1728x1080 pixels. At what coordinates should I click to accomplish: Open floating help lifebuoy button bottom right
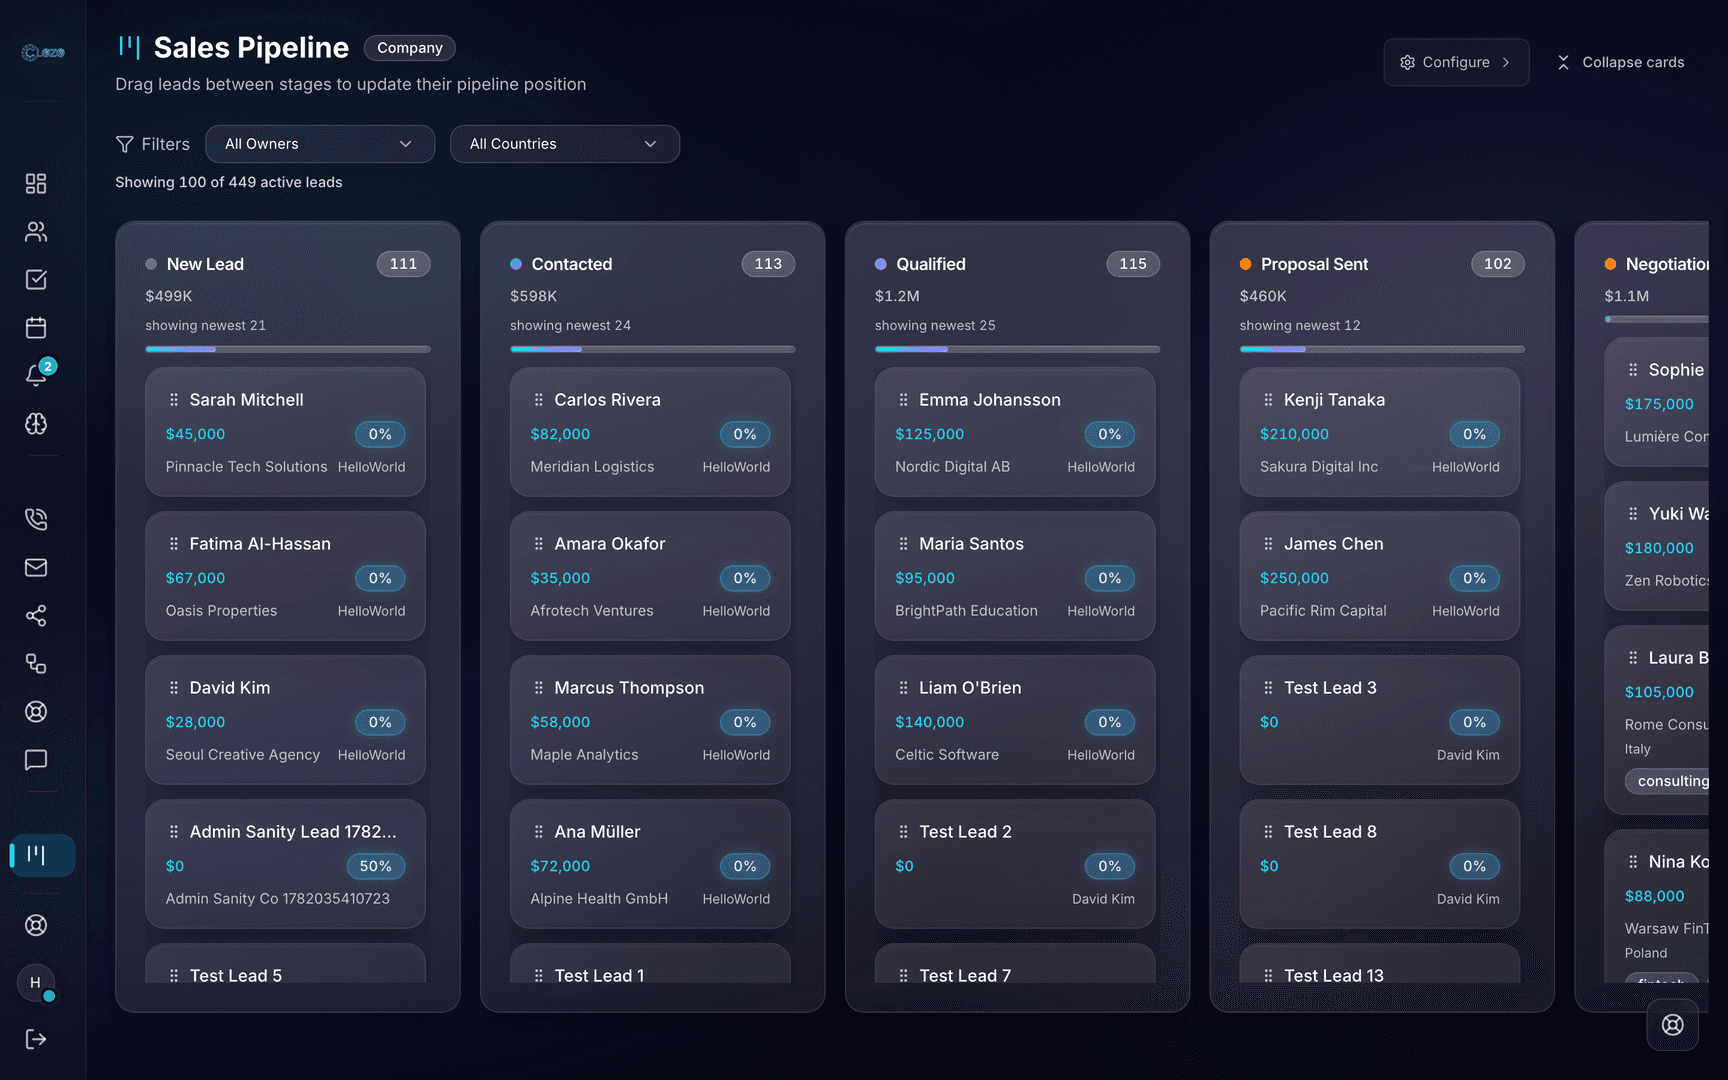(1672, 1024)
